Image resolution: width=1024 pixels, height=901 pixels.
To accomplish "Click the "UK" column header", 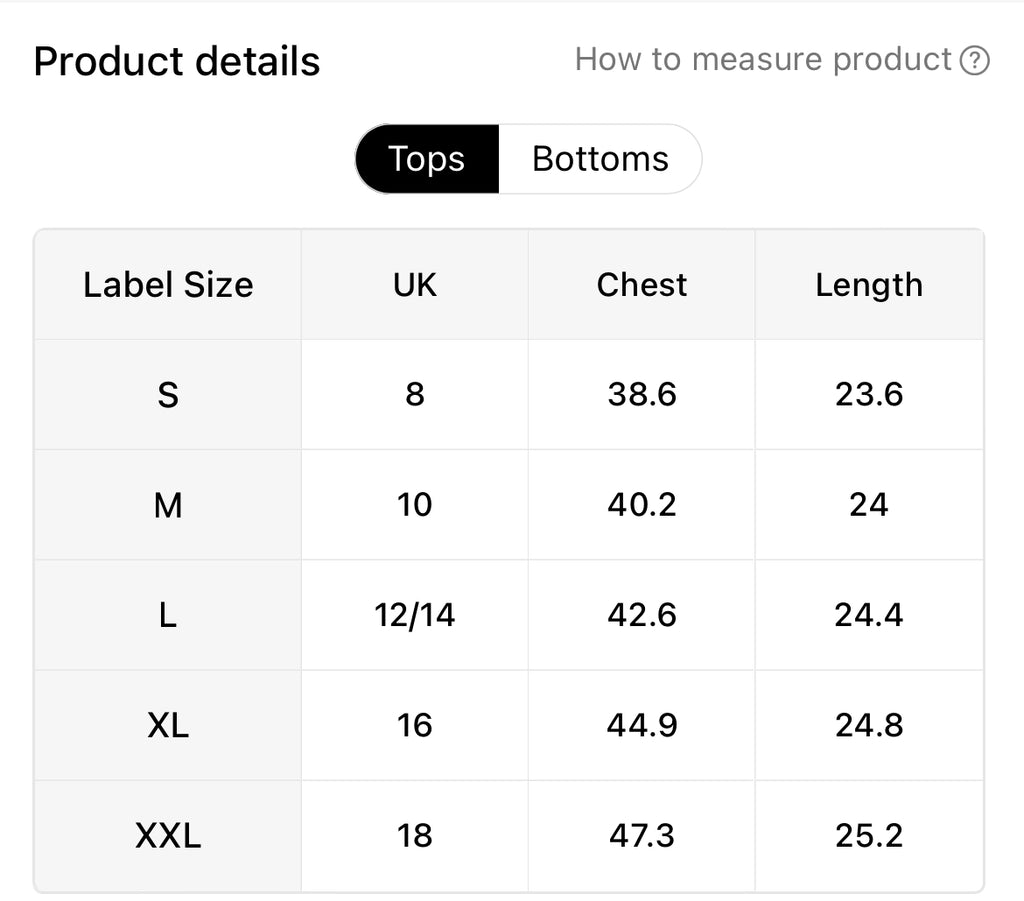I will (x=415, y=285).
